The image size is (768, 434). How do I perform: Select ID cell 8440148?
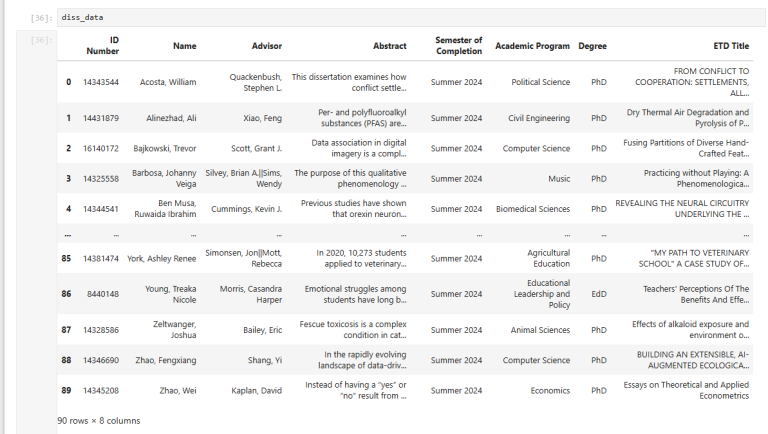101,294
